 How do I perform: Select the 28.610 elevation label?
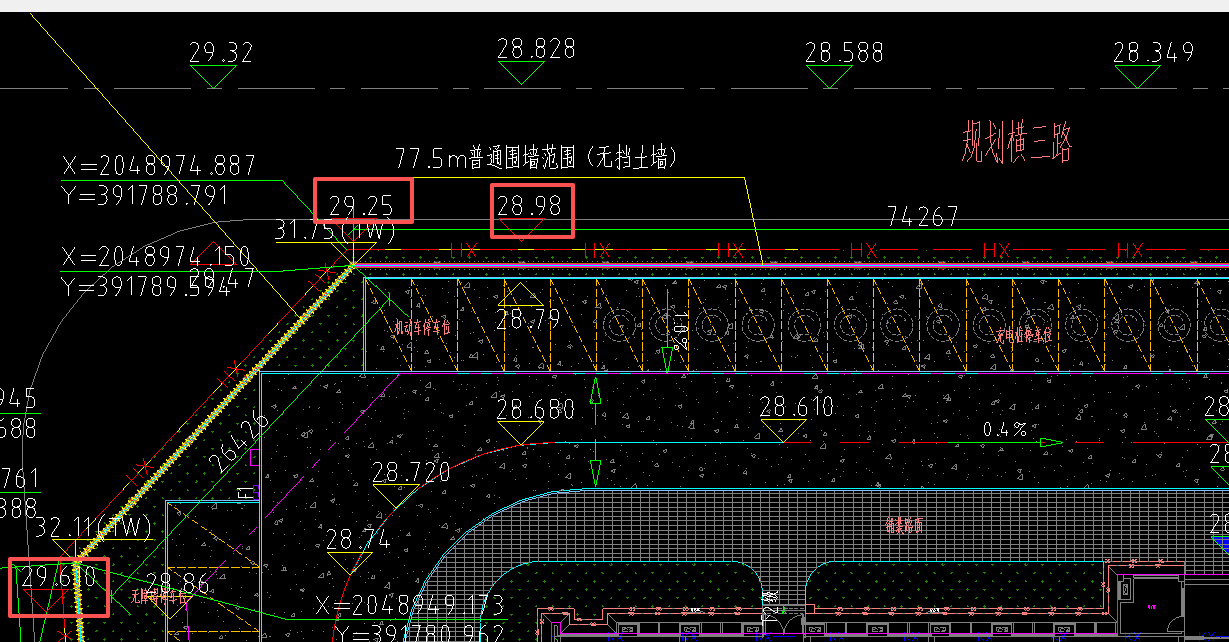pyautogui.click(x=797, y=406)
